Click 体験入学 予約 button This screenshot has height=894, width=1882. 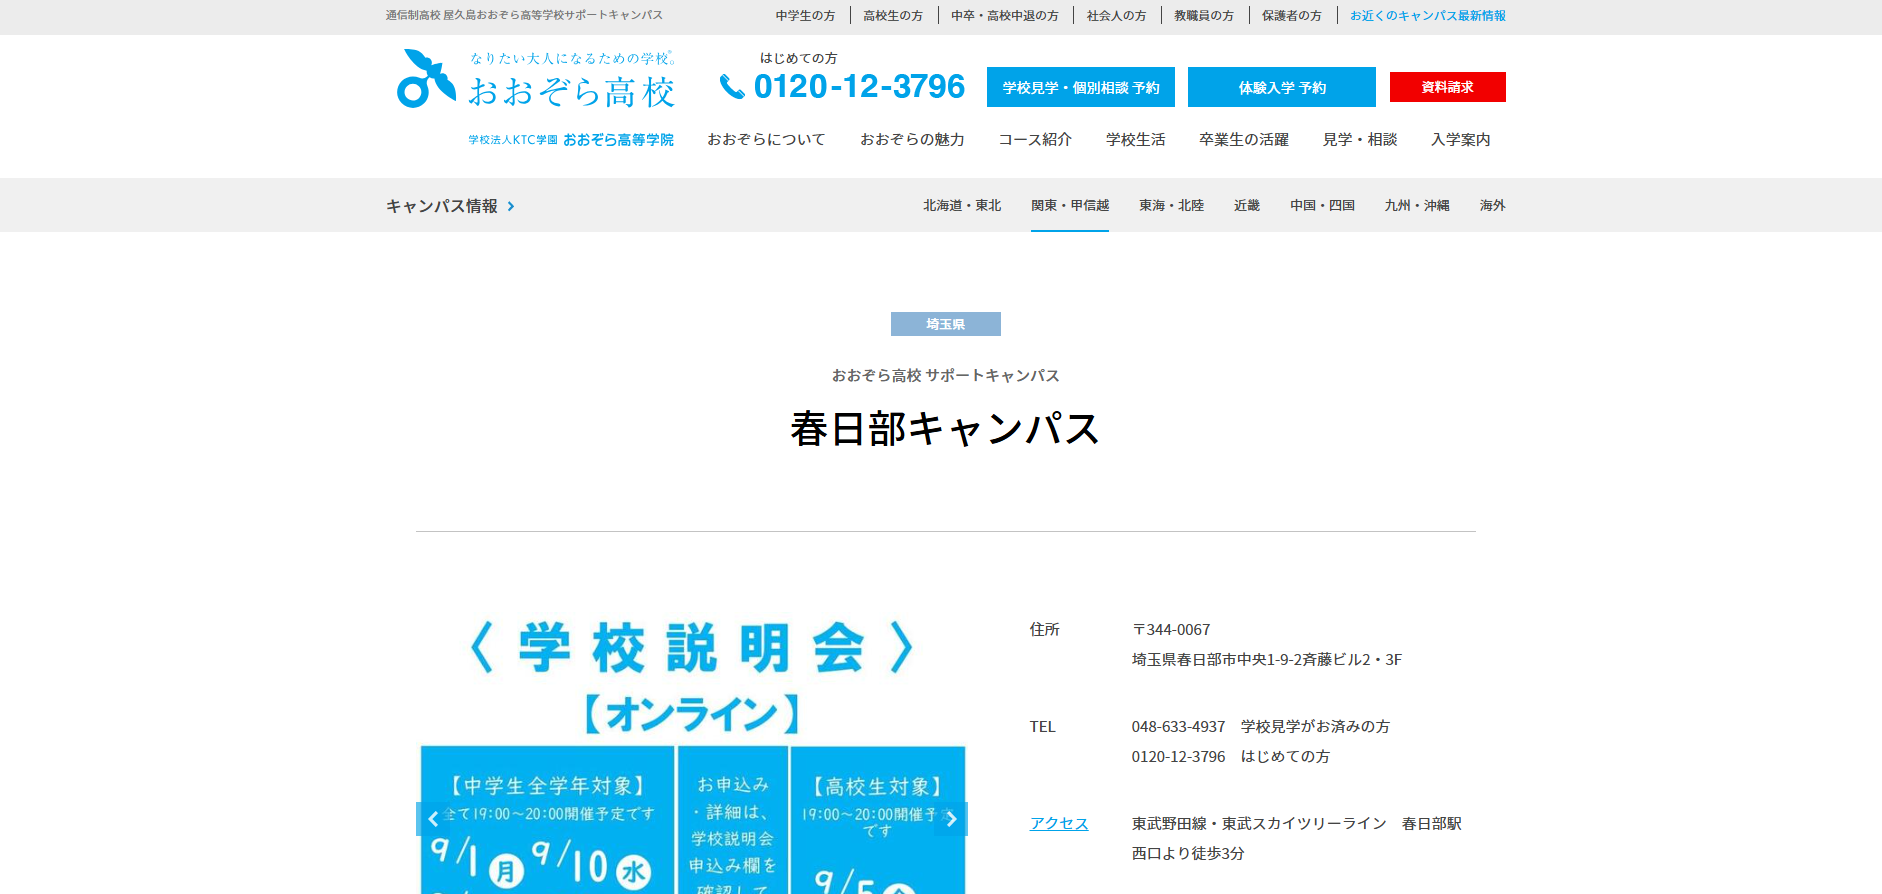[1282, 87]
